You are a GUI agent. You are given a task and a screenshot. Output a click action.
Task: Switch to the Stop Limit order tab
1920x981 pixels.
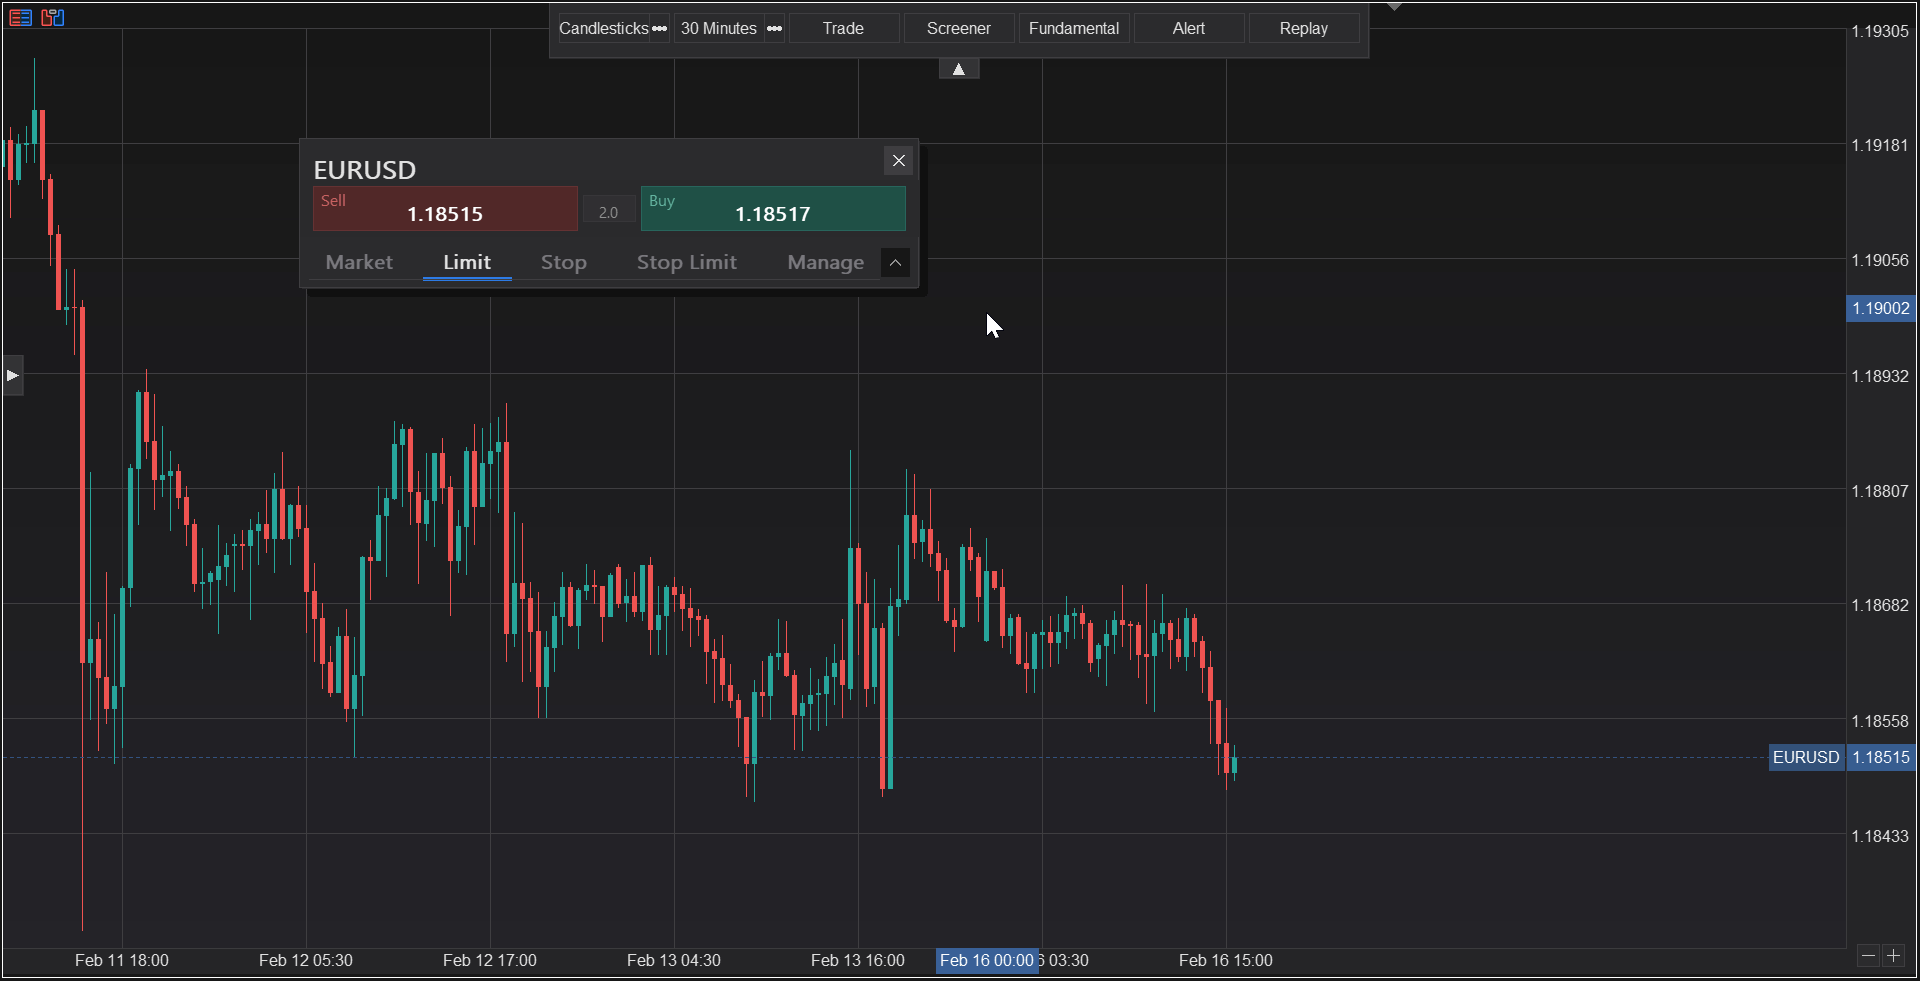pyautogui.click(x=686, y=262)
